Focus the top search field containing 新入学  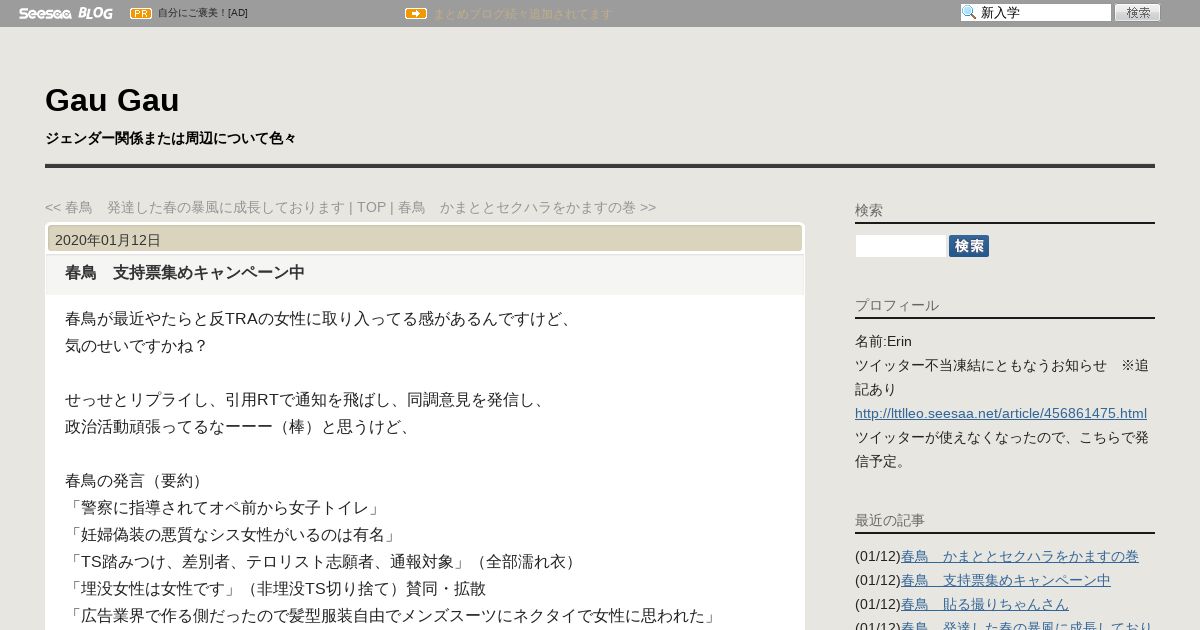[1036, 12]
